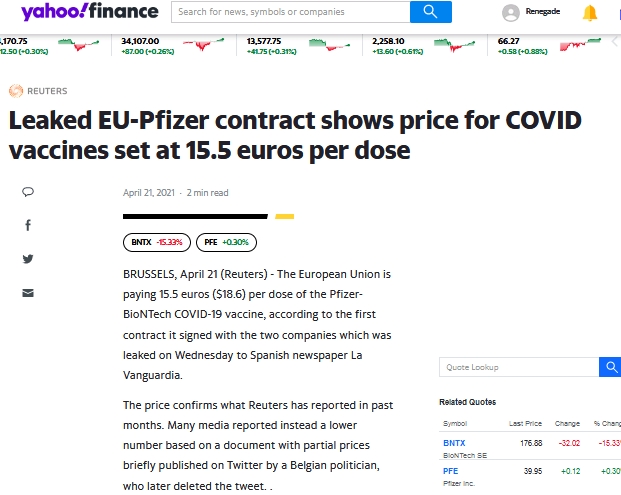Click the Yahoo Finance logo
The image size is (621, 495).
(90, 11)
